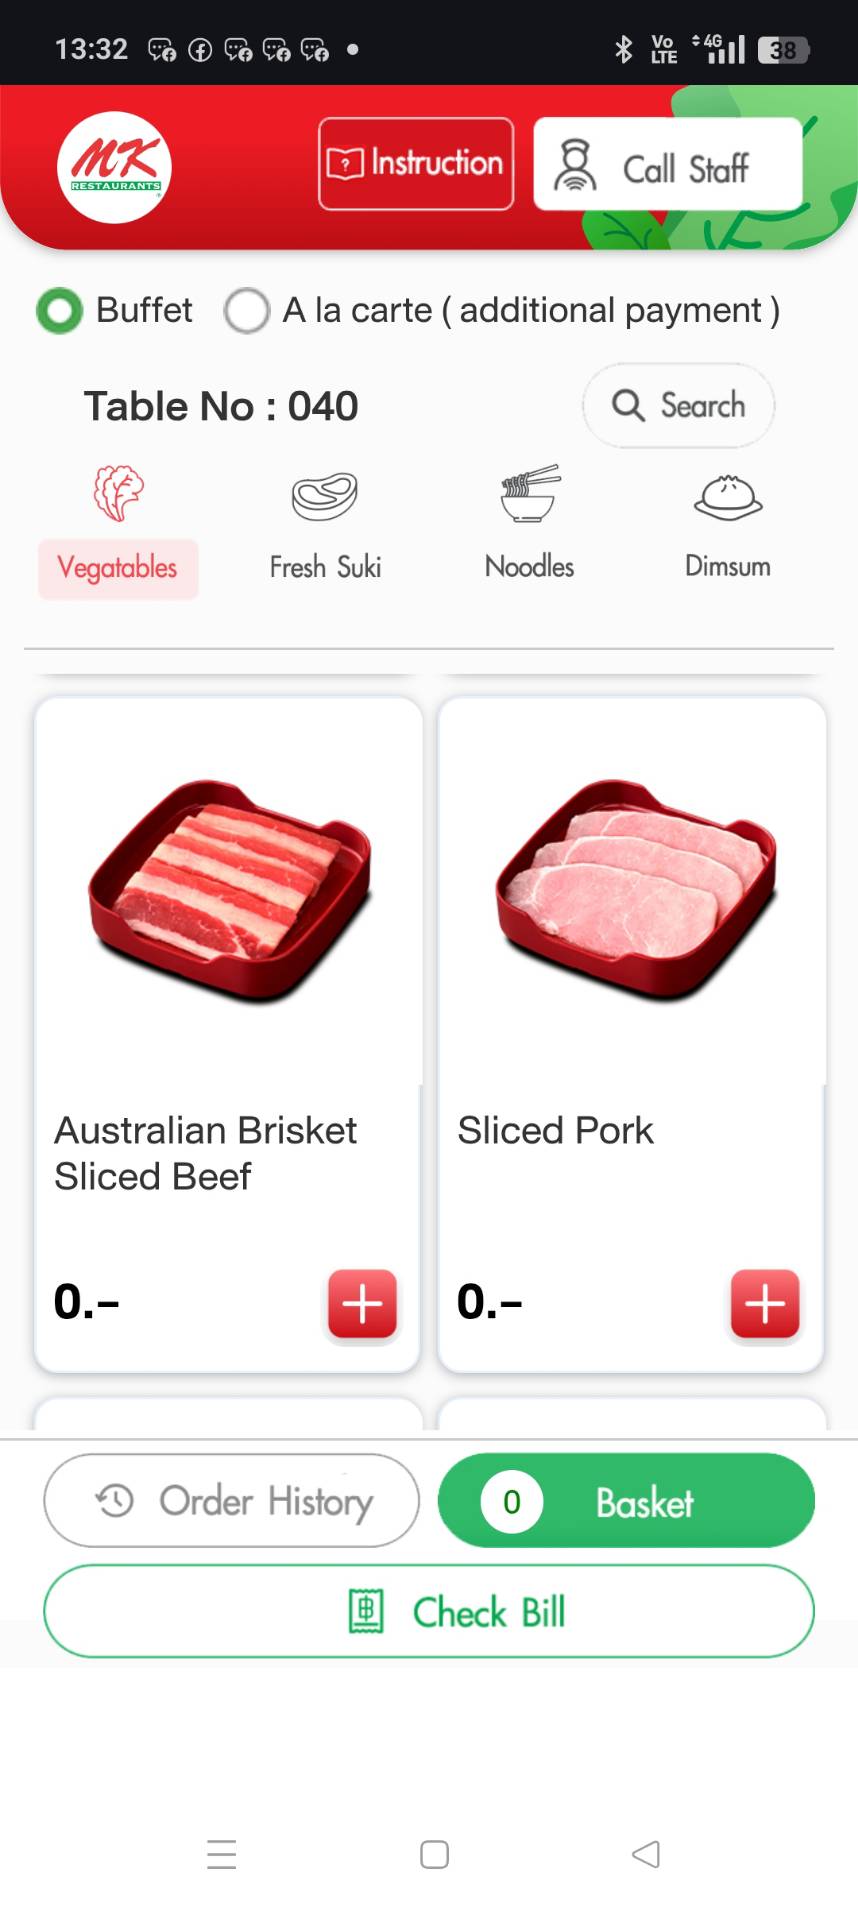The height and width of the screenshot is (1907, 858).
Task: Add Australian Brisket Sliced Beef to basket
Action: coord(362,1304)
